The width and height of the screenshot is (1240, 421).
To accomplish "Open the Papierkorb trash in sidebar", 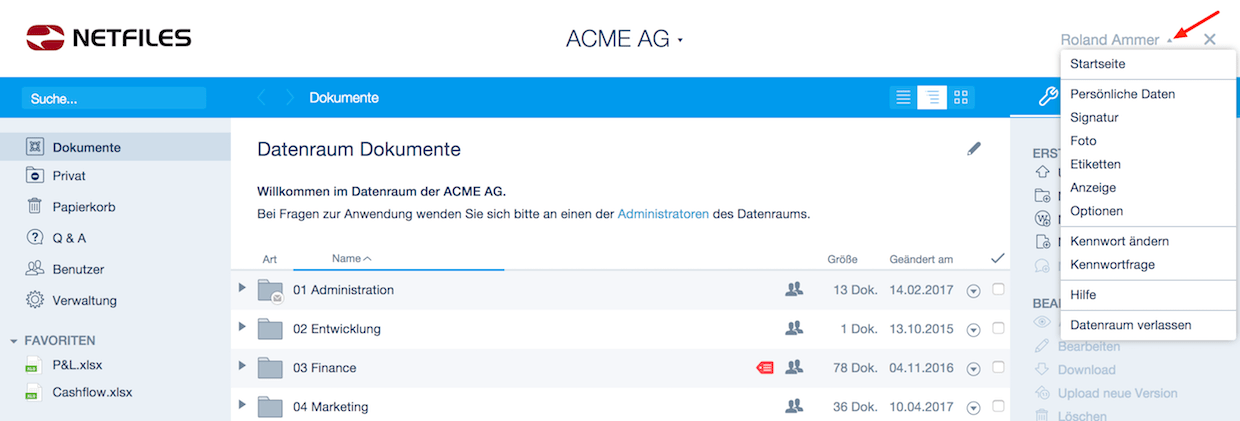I will pos(84,207).
